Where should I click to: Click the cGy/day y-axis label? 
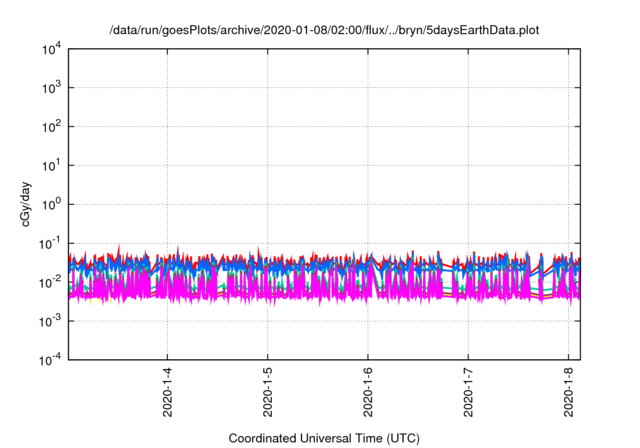point(25,204)
